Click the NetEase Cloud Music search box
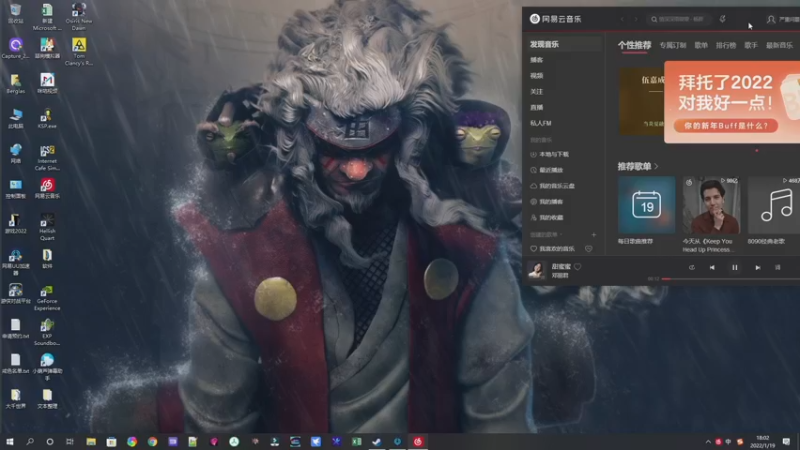 [679, 19]
